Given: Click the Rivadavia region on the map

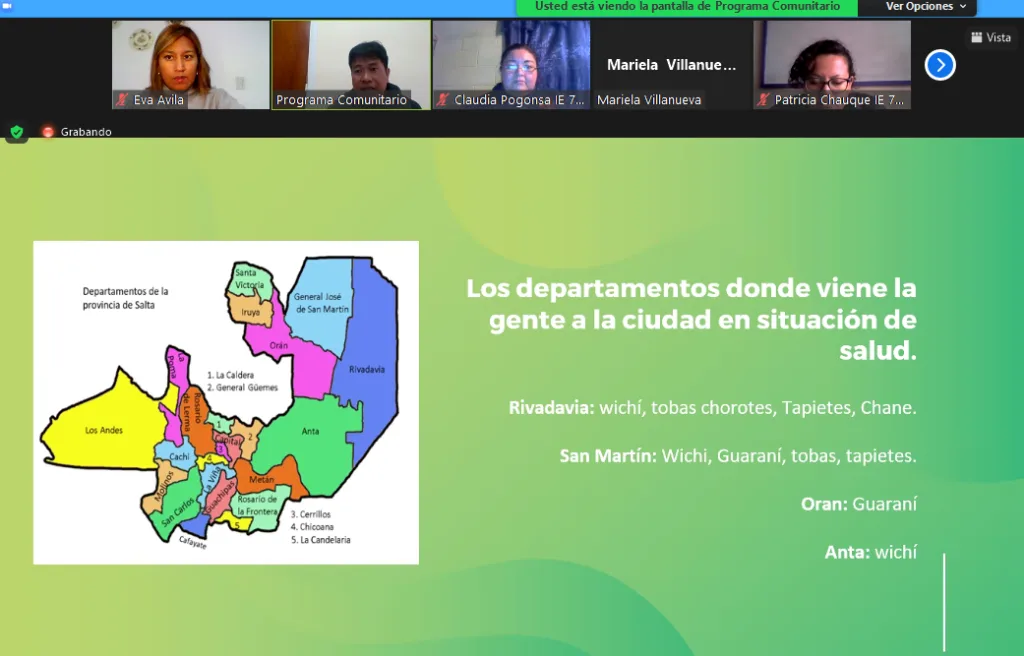Looking at the screenshot, I should (368, 370).
